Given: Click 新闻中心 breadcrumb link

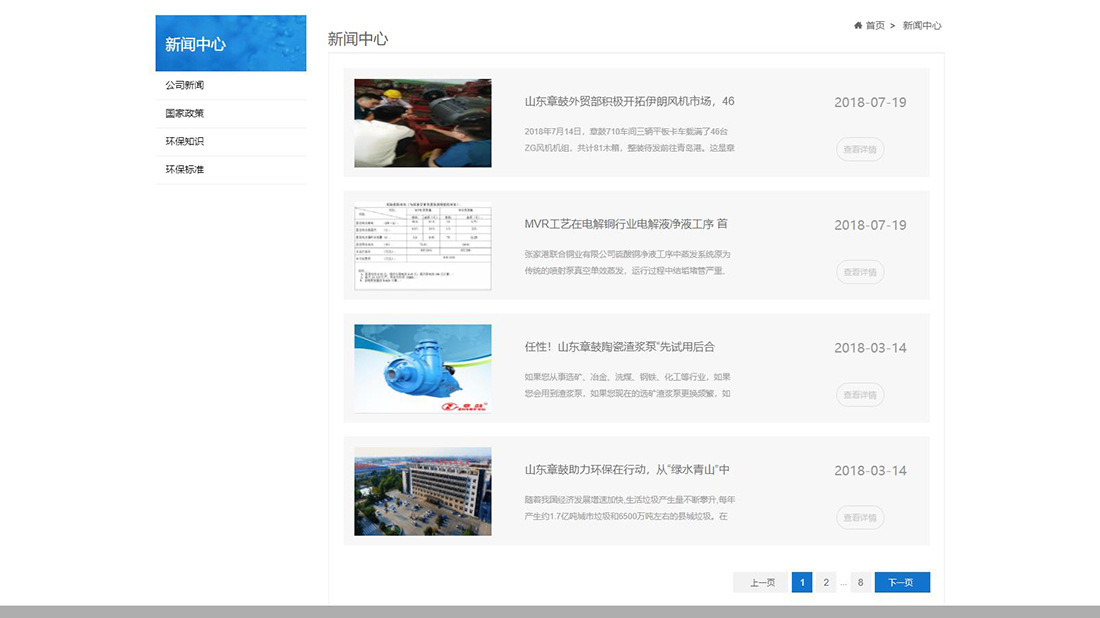Looking at the screenshot, I should (x=922, y=25).
